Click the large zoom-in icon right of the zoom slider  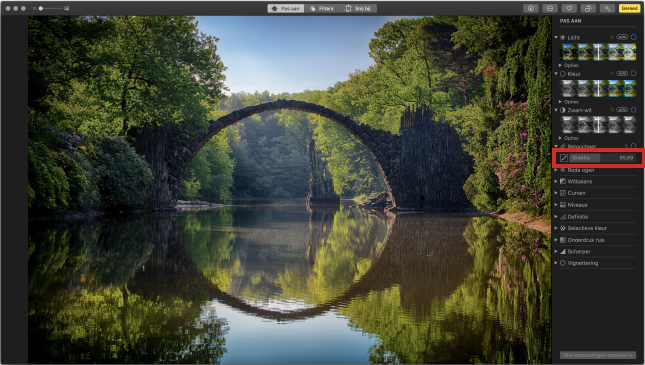click(67, 8)
